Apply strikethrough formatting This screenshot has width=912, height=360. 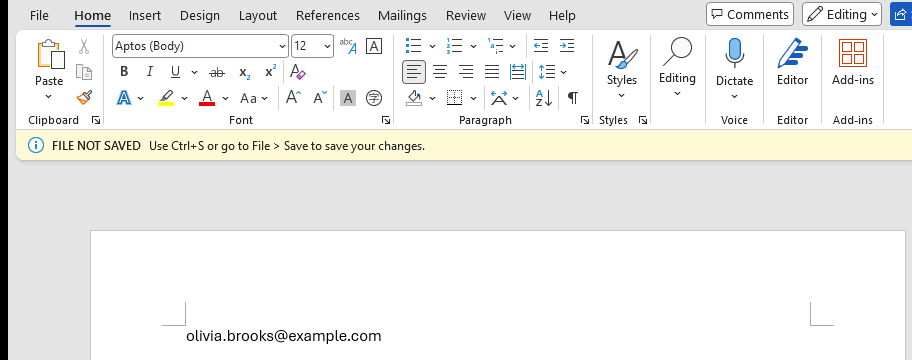coord(217,72)
